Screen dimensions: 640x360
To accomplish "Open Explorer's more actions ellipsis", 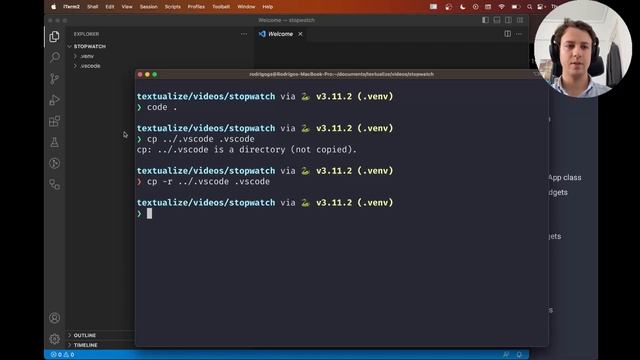I will tap(244, 34).
